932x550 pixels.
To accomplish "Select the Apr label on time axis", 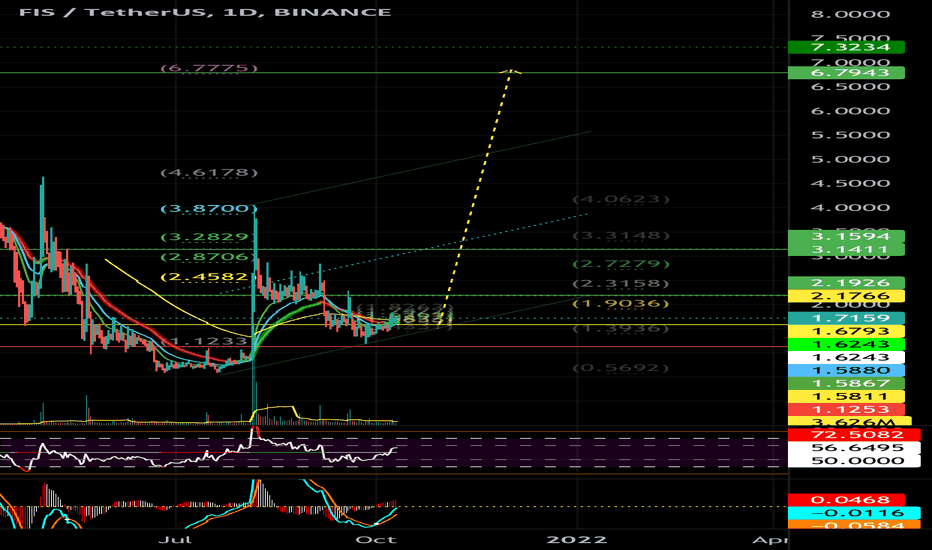I will click(x=770, y=540).
